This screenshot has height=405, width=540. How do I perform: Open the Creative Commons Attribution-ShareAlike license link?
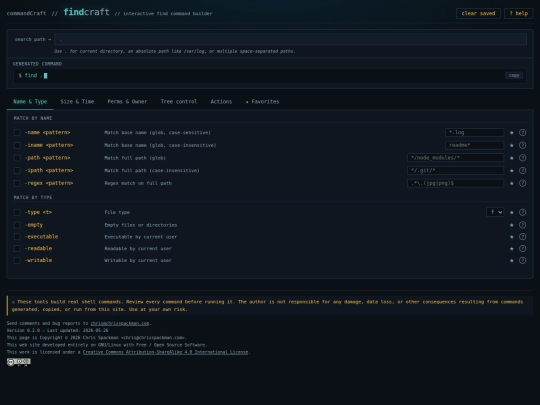(x=165, y=352)
